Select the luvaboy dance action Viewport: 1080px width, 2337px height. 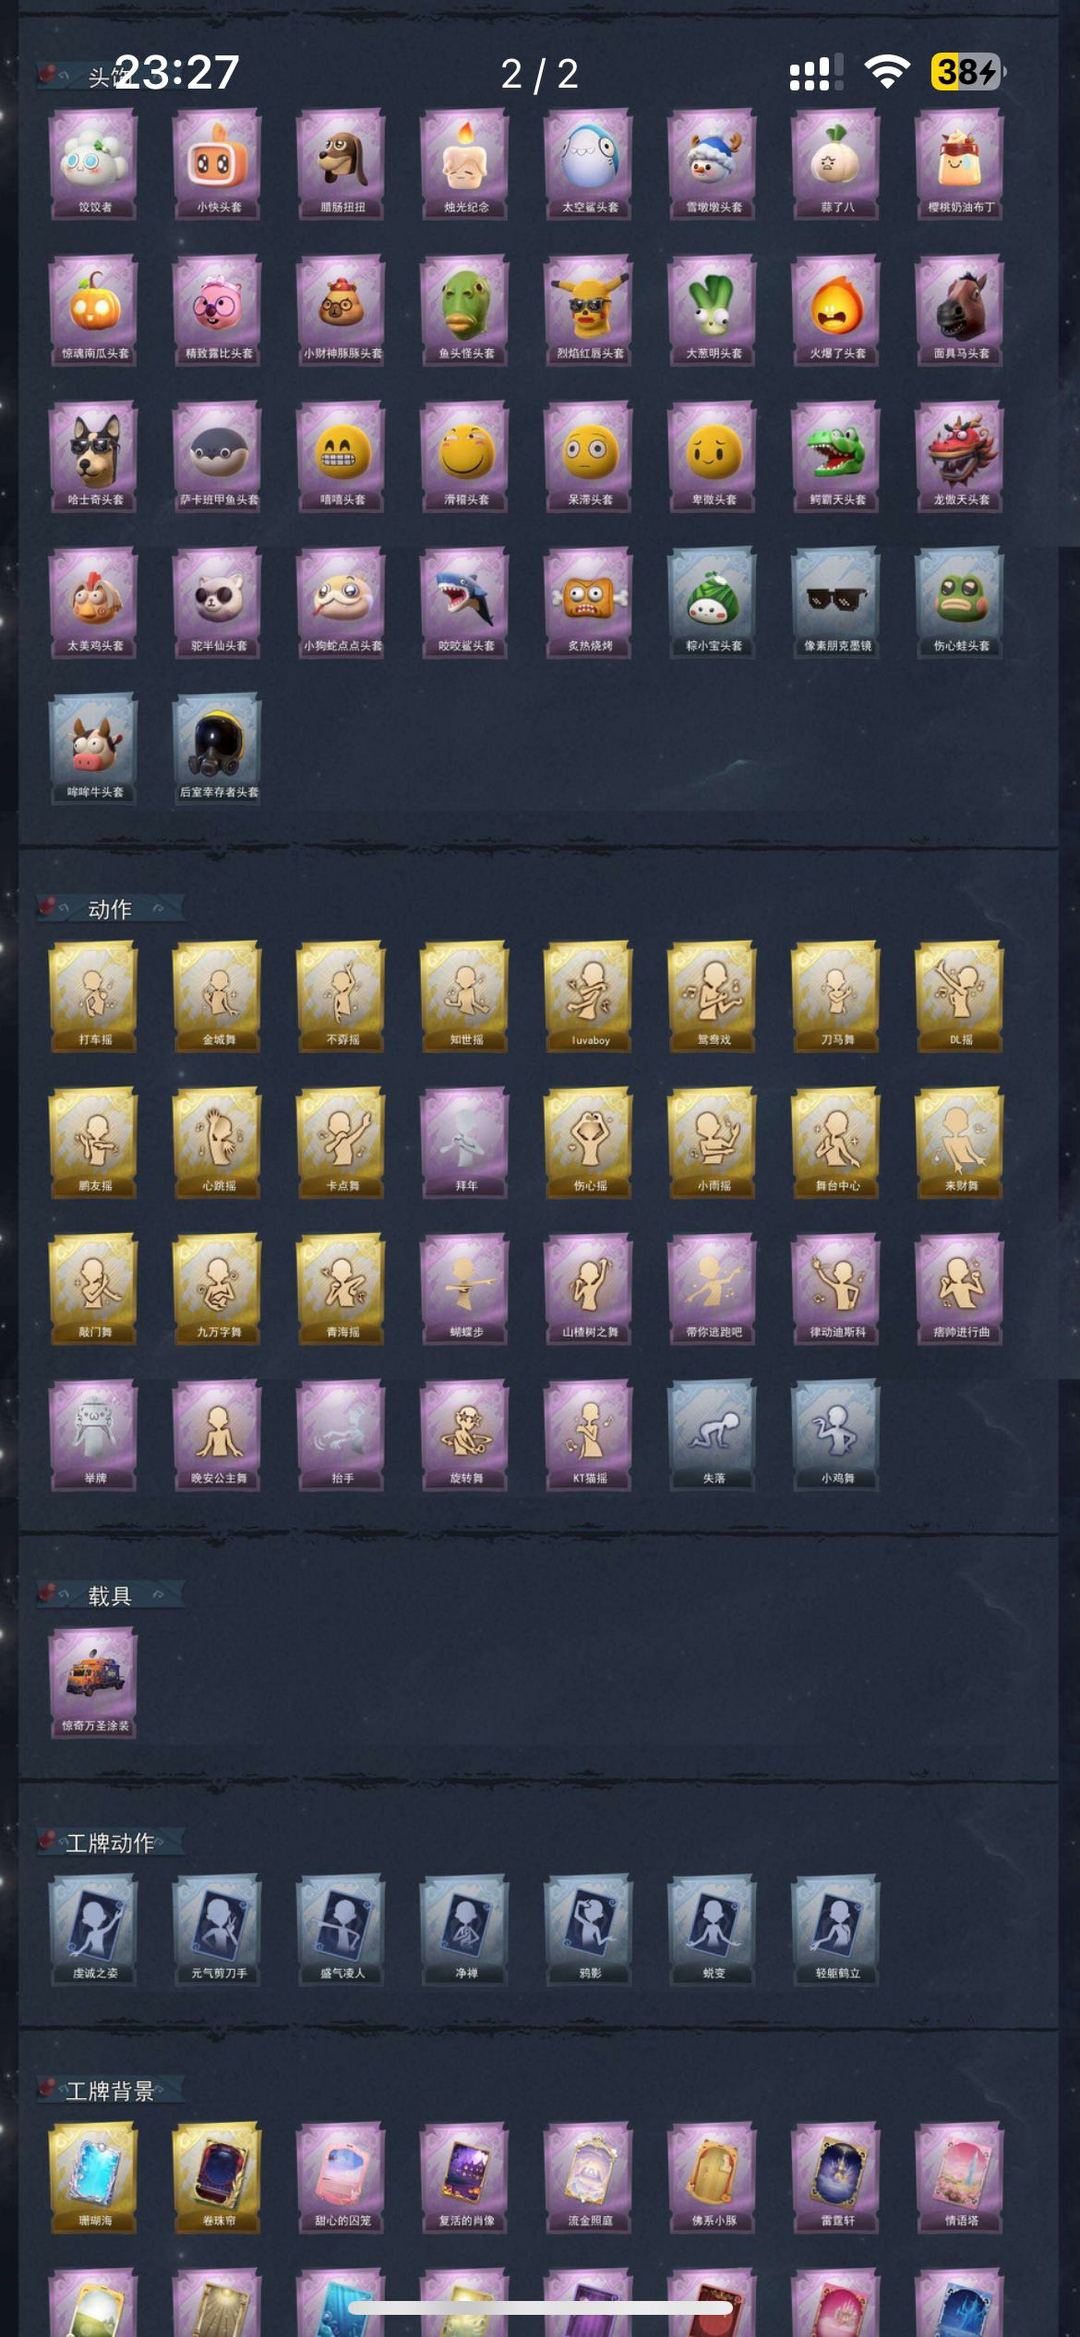click(x=589, y=996)
